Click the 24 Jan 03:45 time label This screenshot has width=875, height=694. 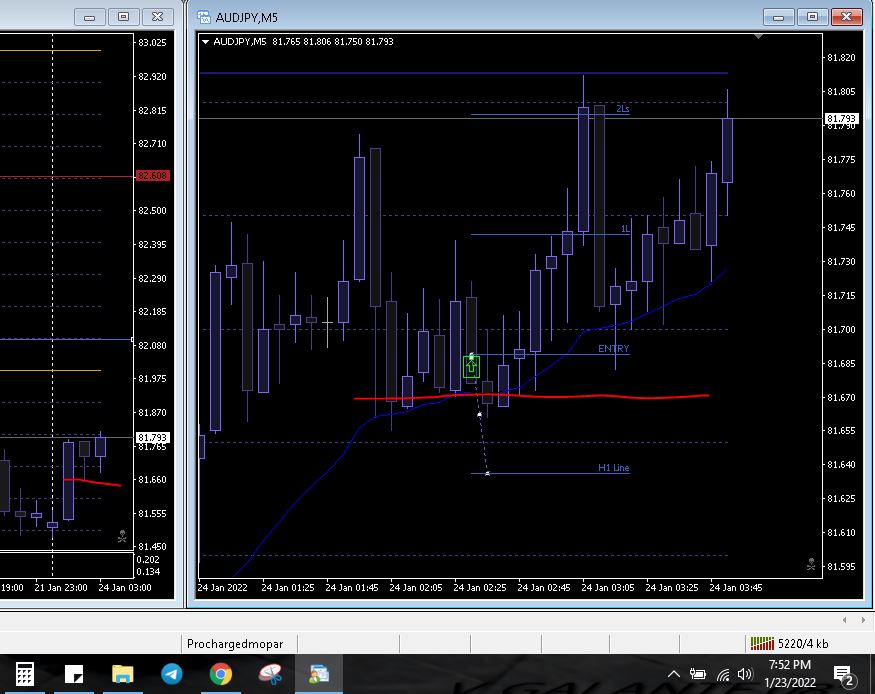(735, 587)
